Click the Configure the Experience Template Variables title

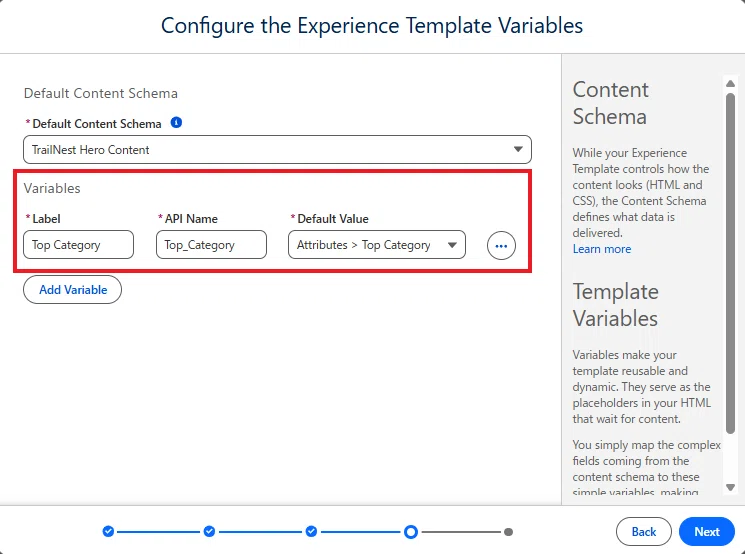[372, 26]
